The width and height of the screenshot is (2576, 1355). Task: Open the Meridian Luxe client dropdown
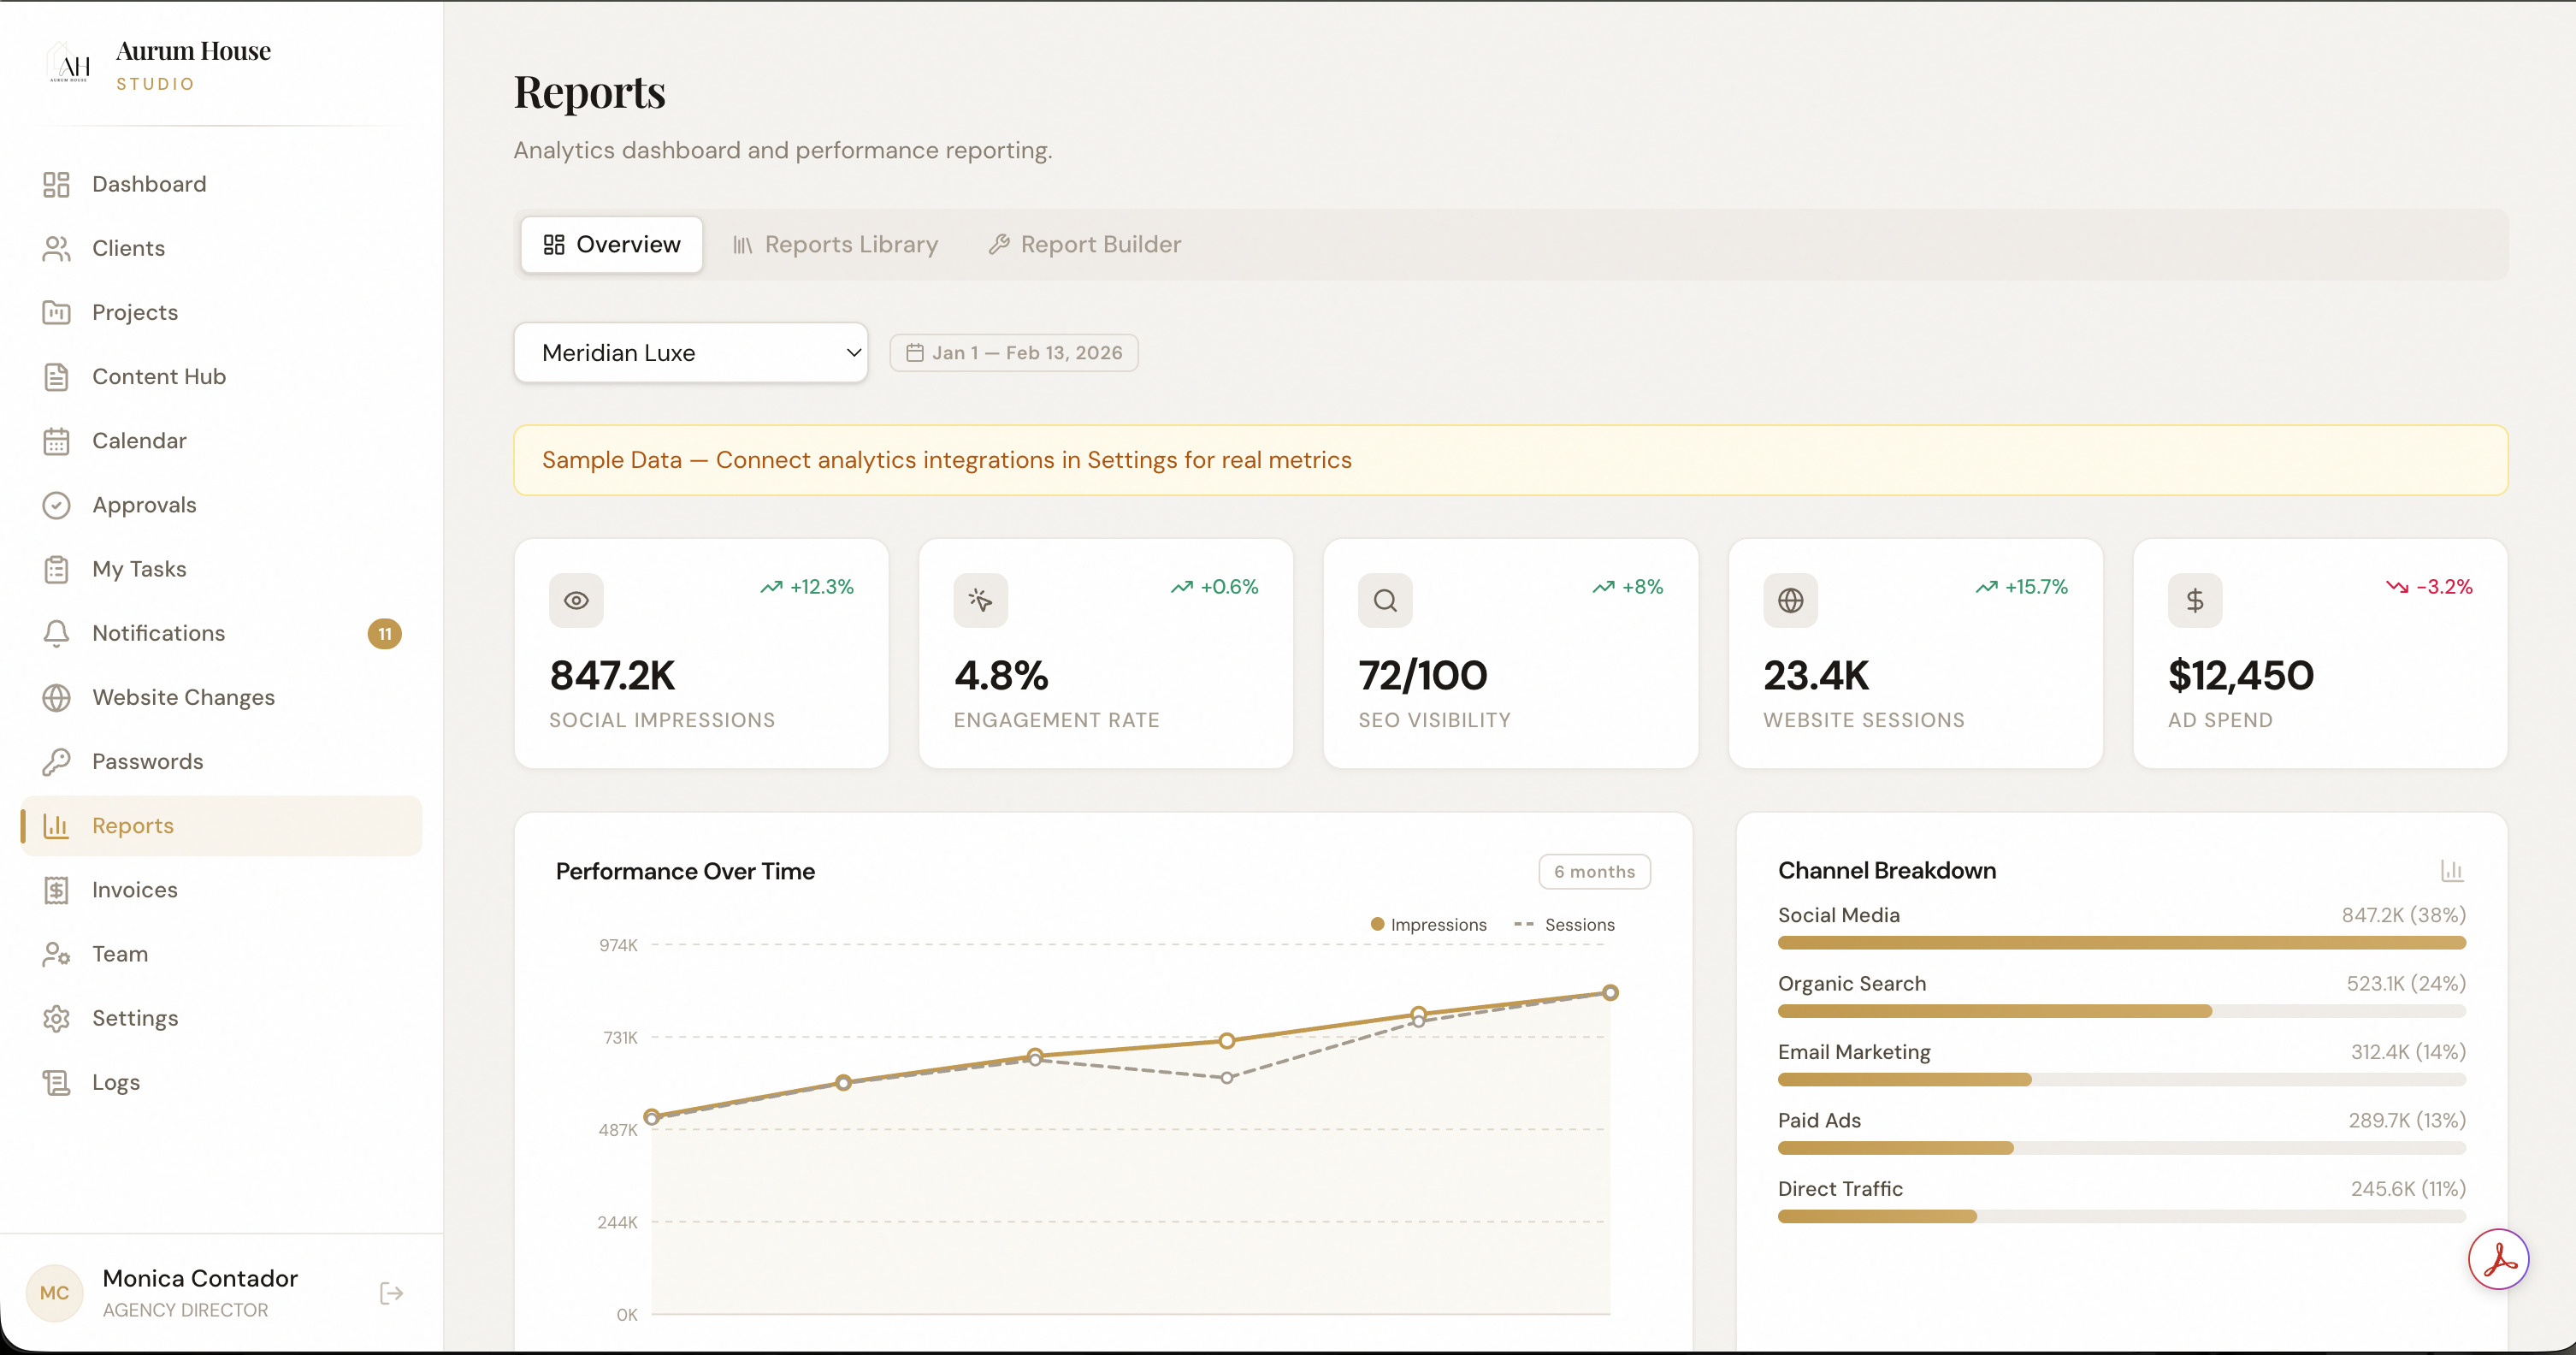[690, 352]
